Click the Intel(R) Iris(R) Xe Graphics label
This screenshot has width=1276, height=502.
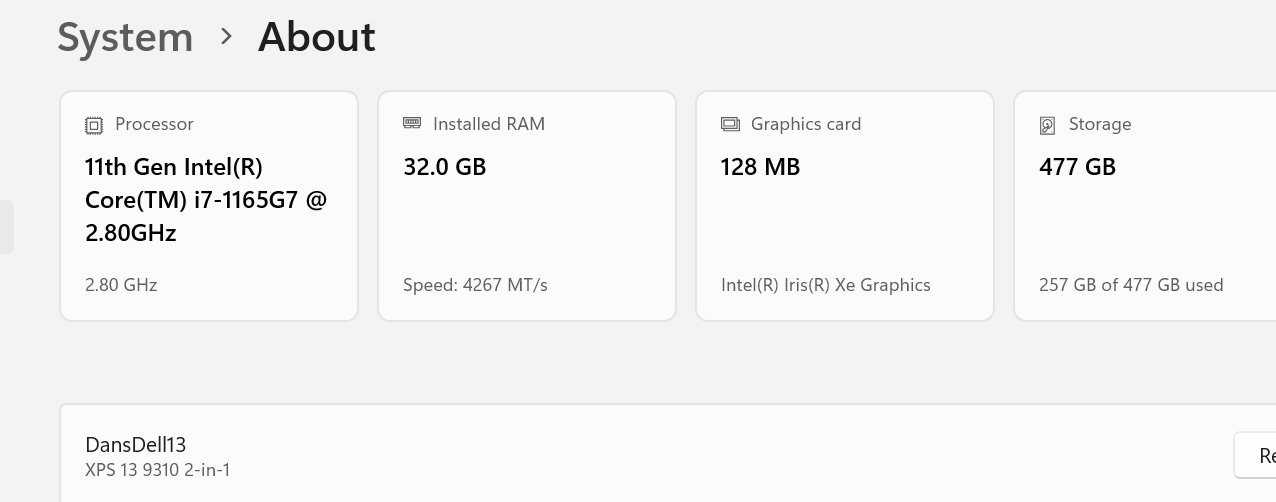(826, 285)
